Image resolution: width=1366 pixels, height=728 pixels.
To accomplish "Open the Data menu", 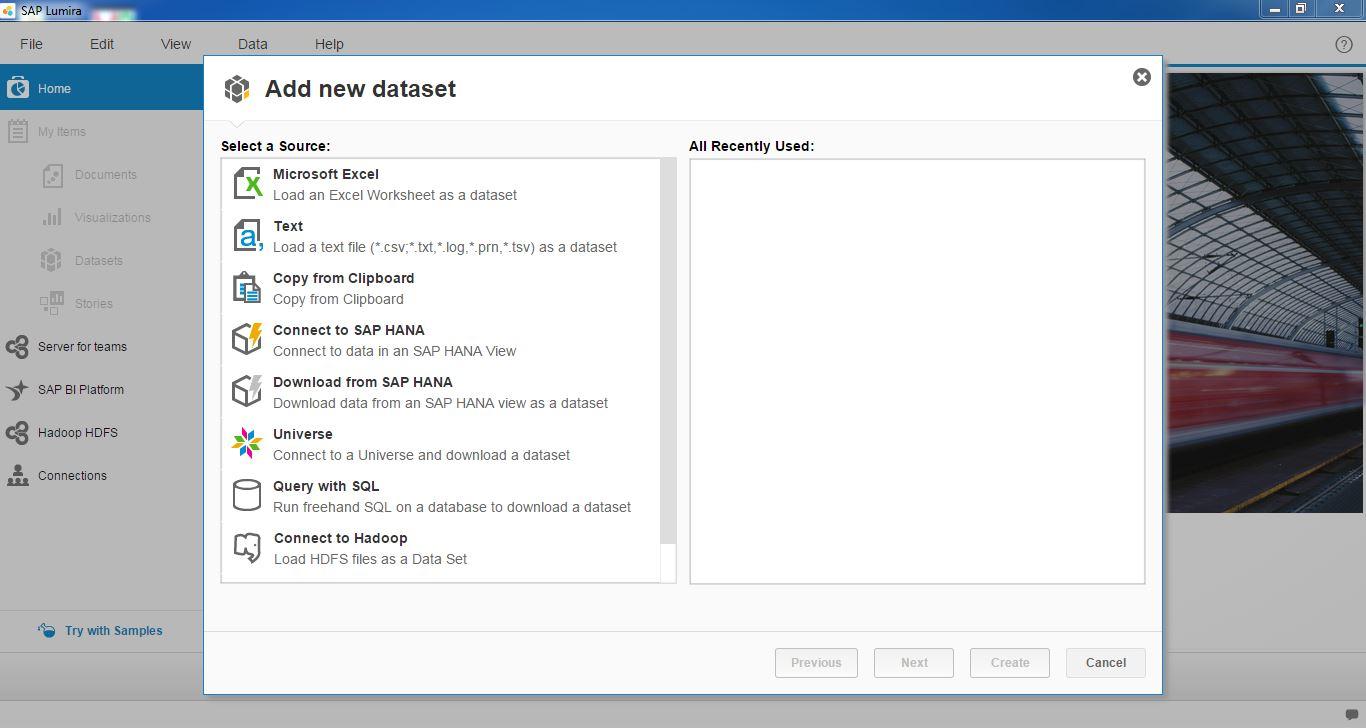I will tap(253, 44).
